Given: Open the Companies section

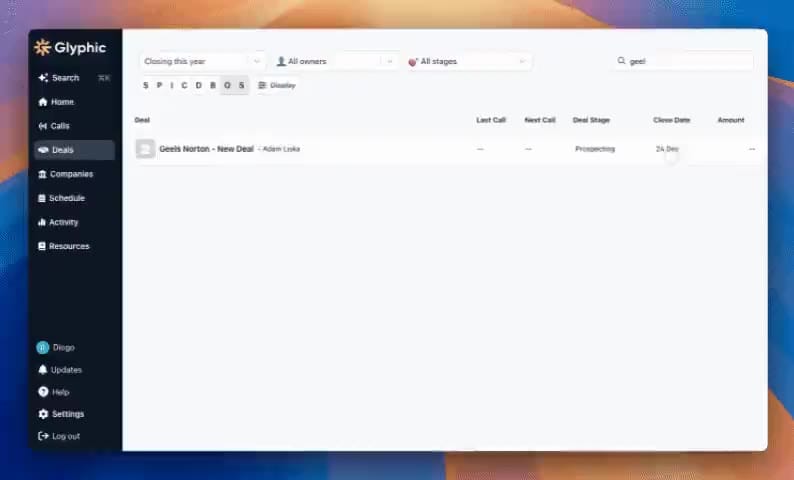Looking at the screenshot, I should (74, 174).
